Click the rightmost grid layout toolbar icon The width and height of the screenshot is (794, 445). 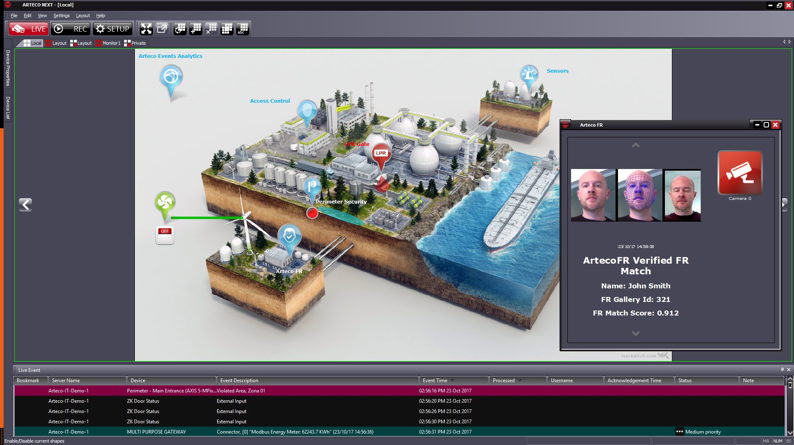pos(243,29)
